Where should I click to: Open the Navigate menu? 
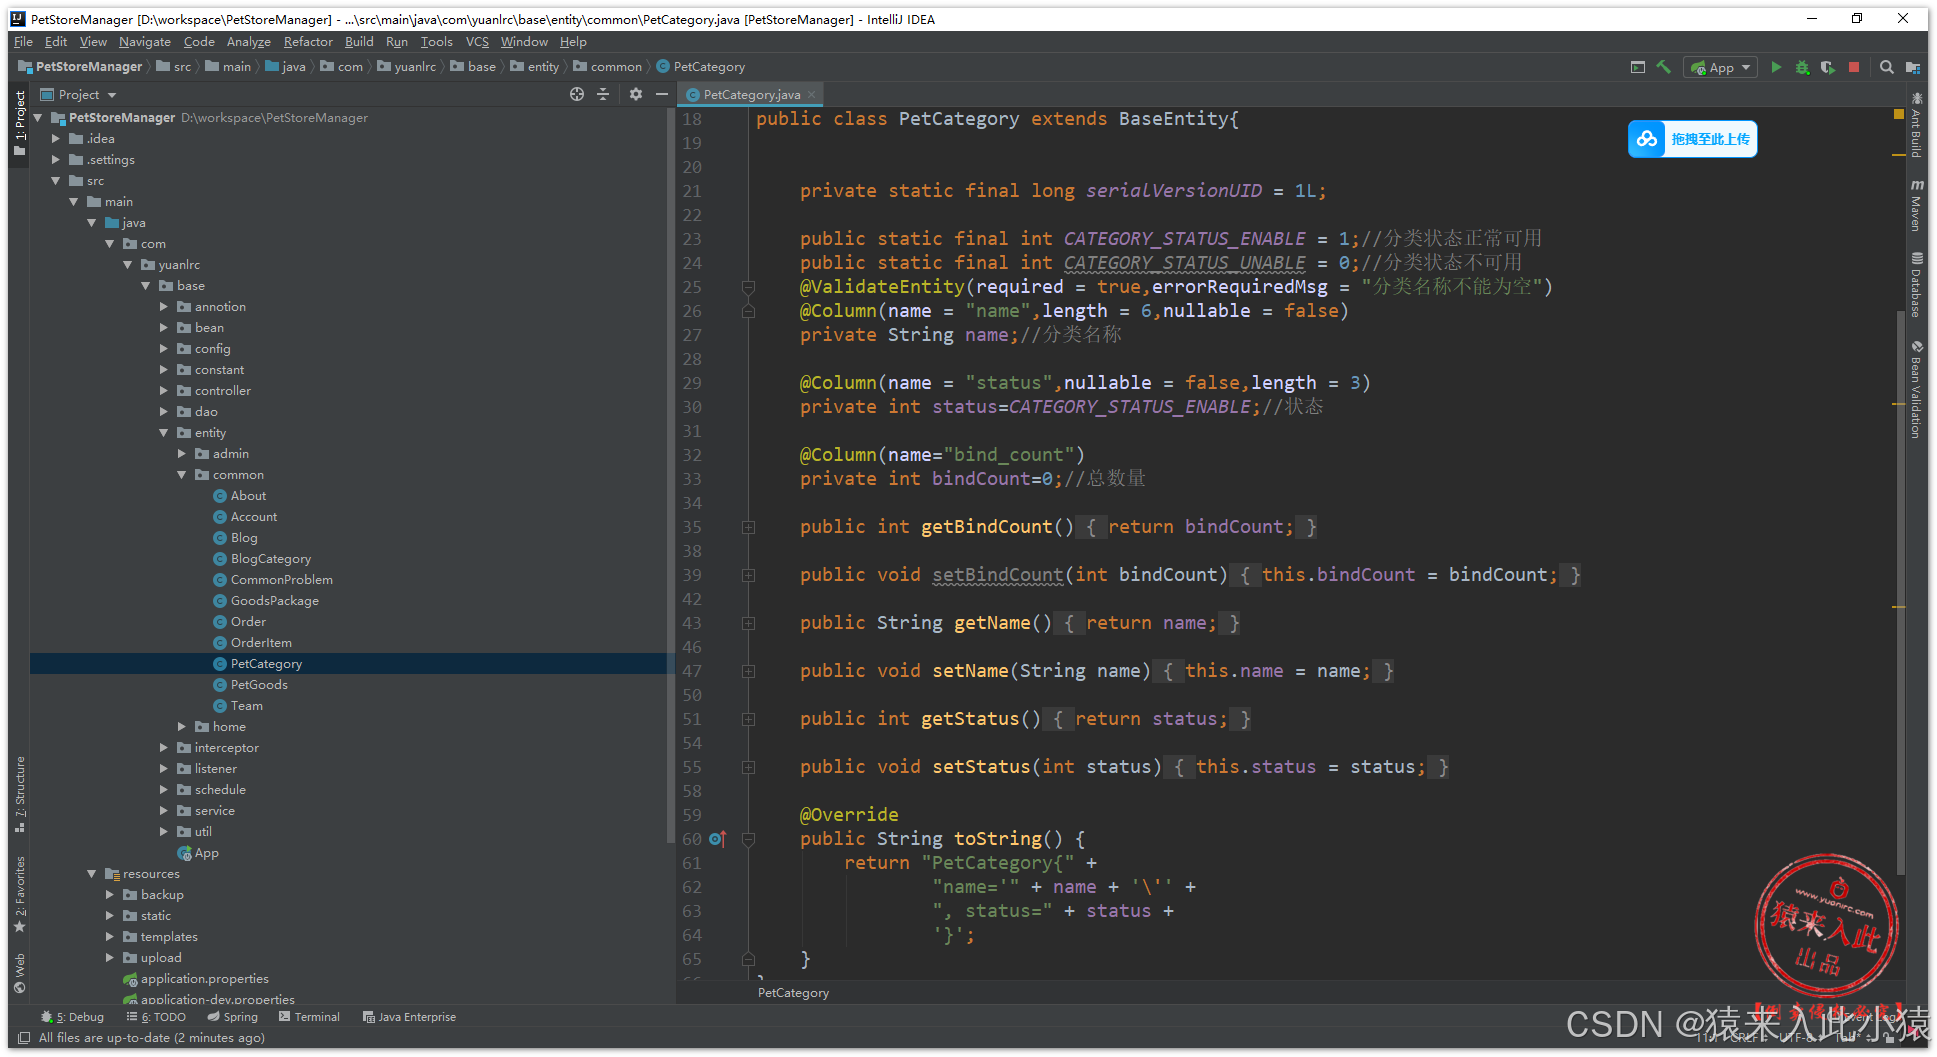point(144,42)
